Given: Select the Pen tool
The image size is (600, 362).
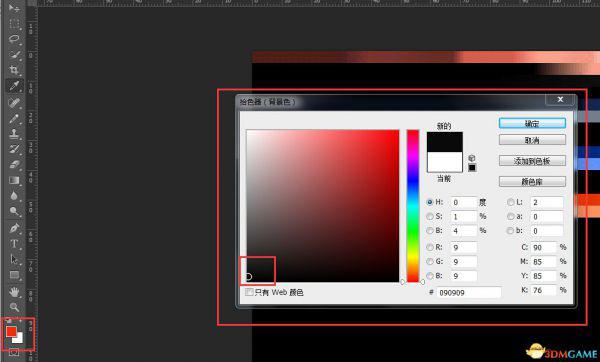Looking at the screenshot, I should [x=15, y=228].
